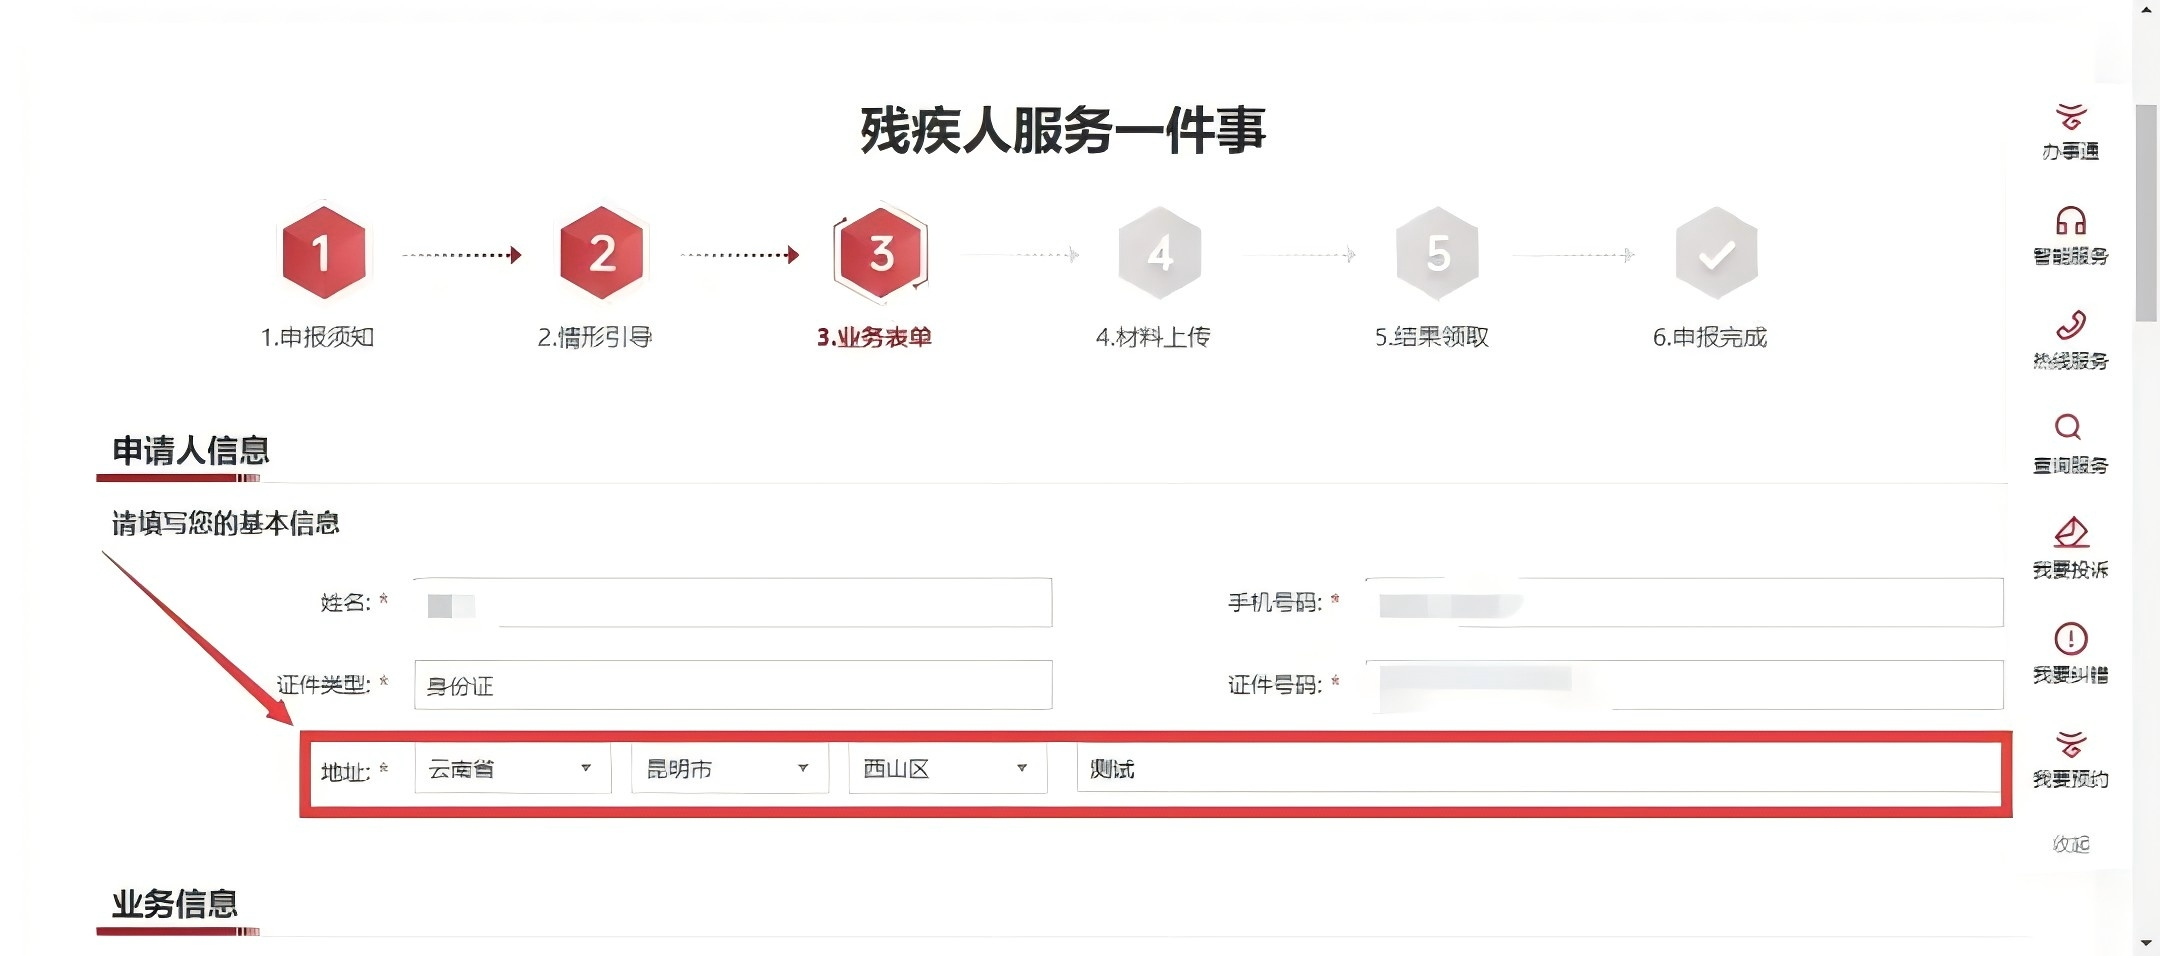This screenshot has height=956, width=2160.
Task: Select the checkmark completion hexagon icon
Action: [1716, 253]
